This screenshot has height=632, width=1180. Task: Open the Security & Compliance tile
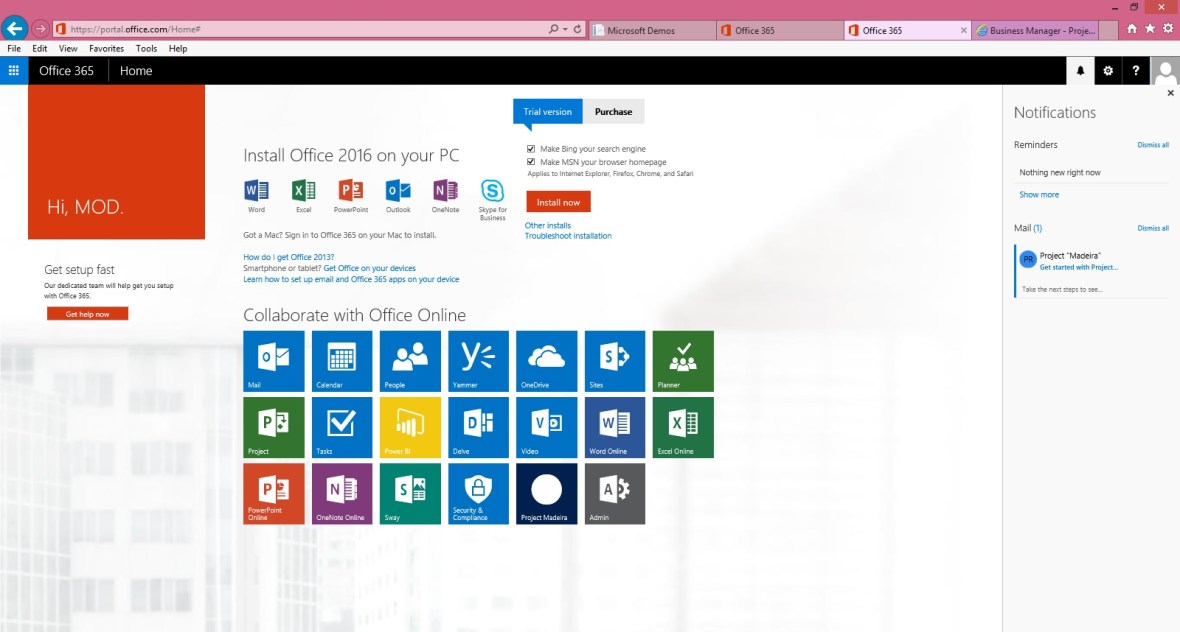tap(478, 493)
